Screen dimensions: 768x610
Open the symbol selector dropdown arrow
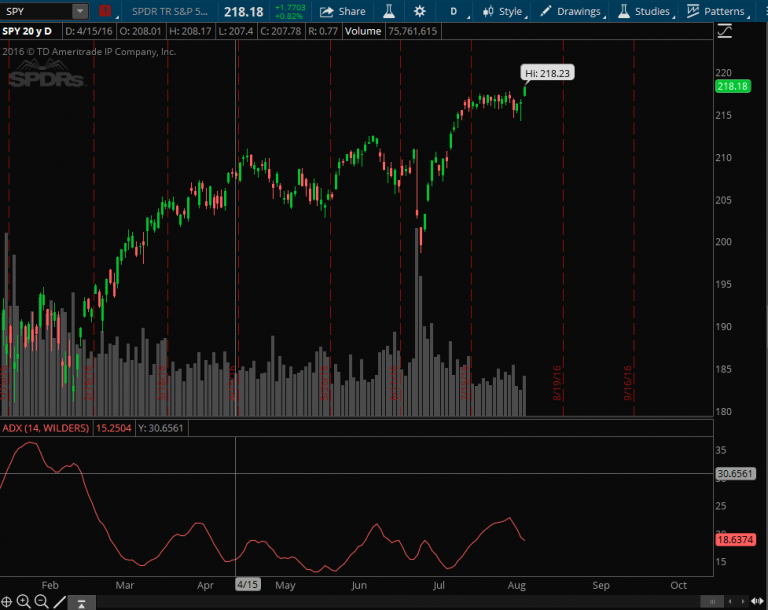[x=80, y=11]
